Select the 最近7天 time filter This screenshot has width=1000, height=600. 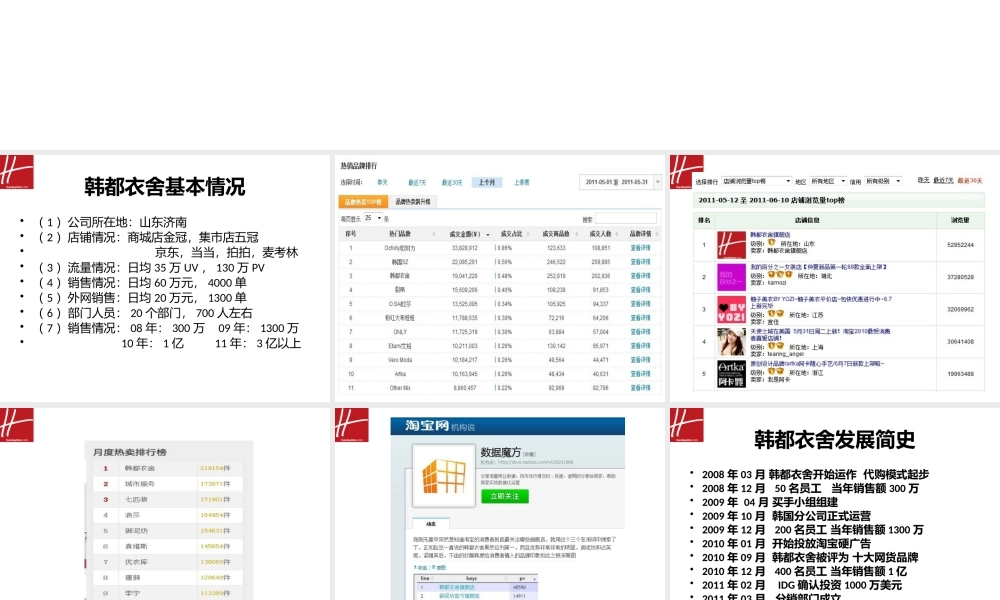pos(417,182)
